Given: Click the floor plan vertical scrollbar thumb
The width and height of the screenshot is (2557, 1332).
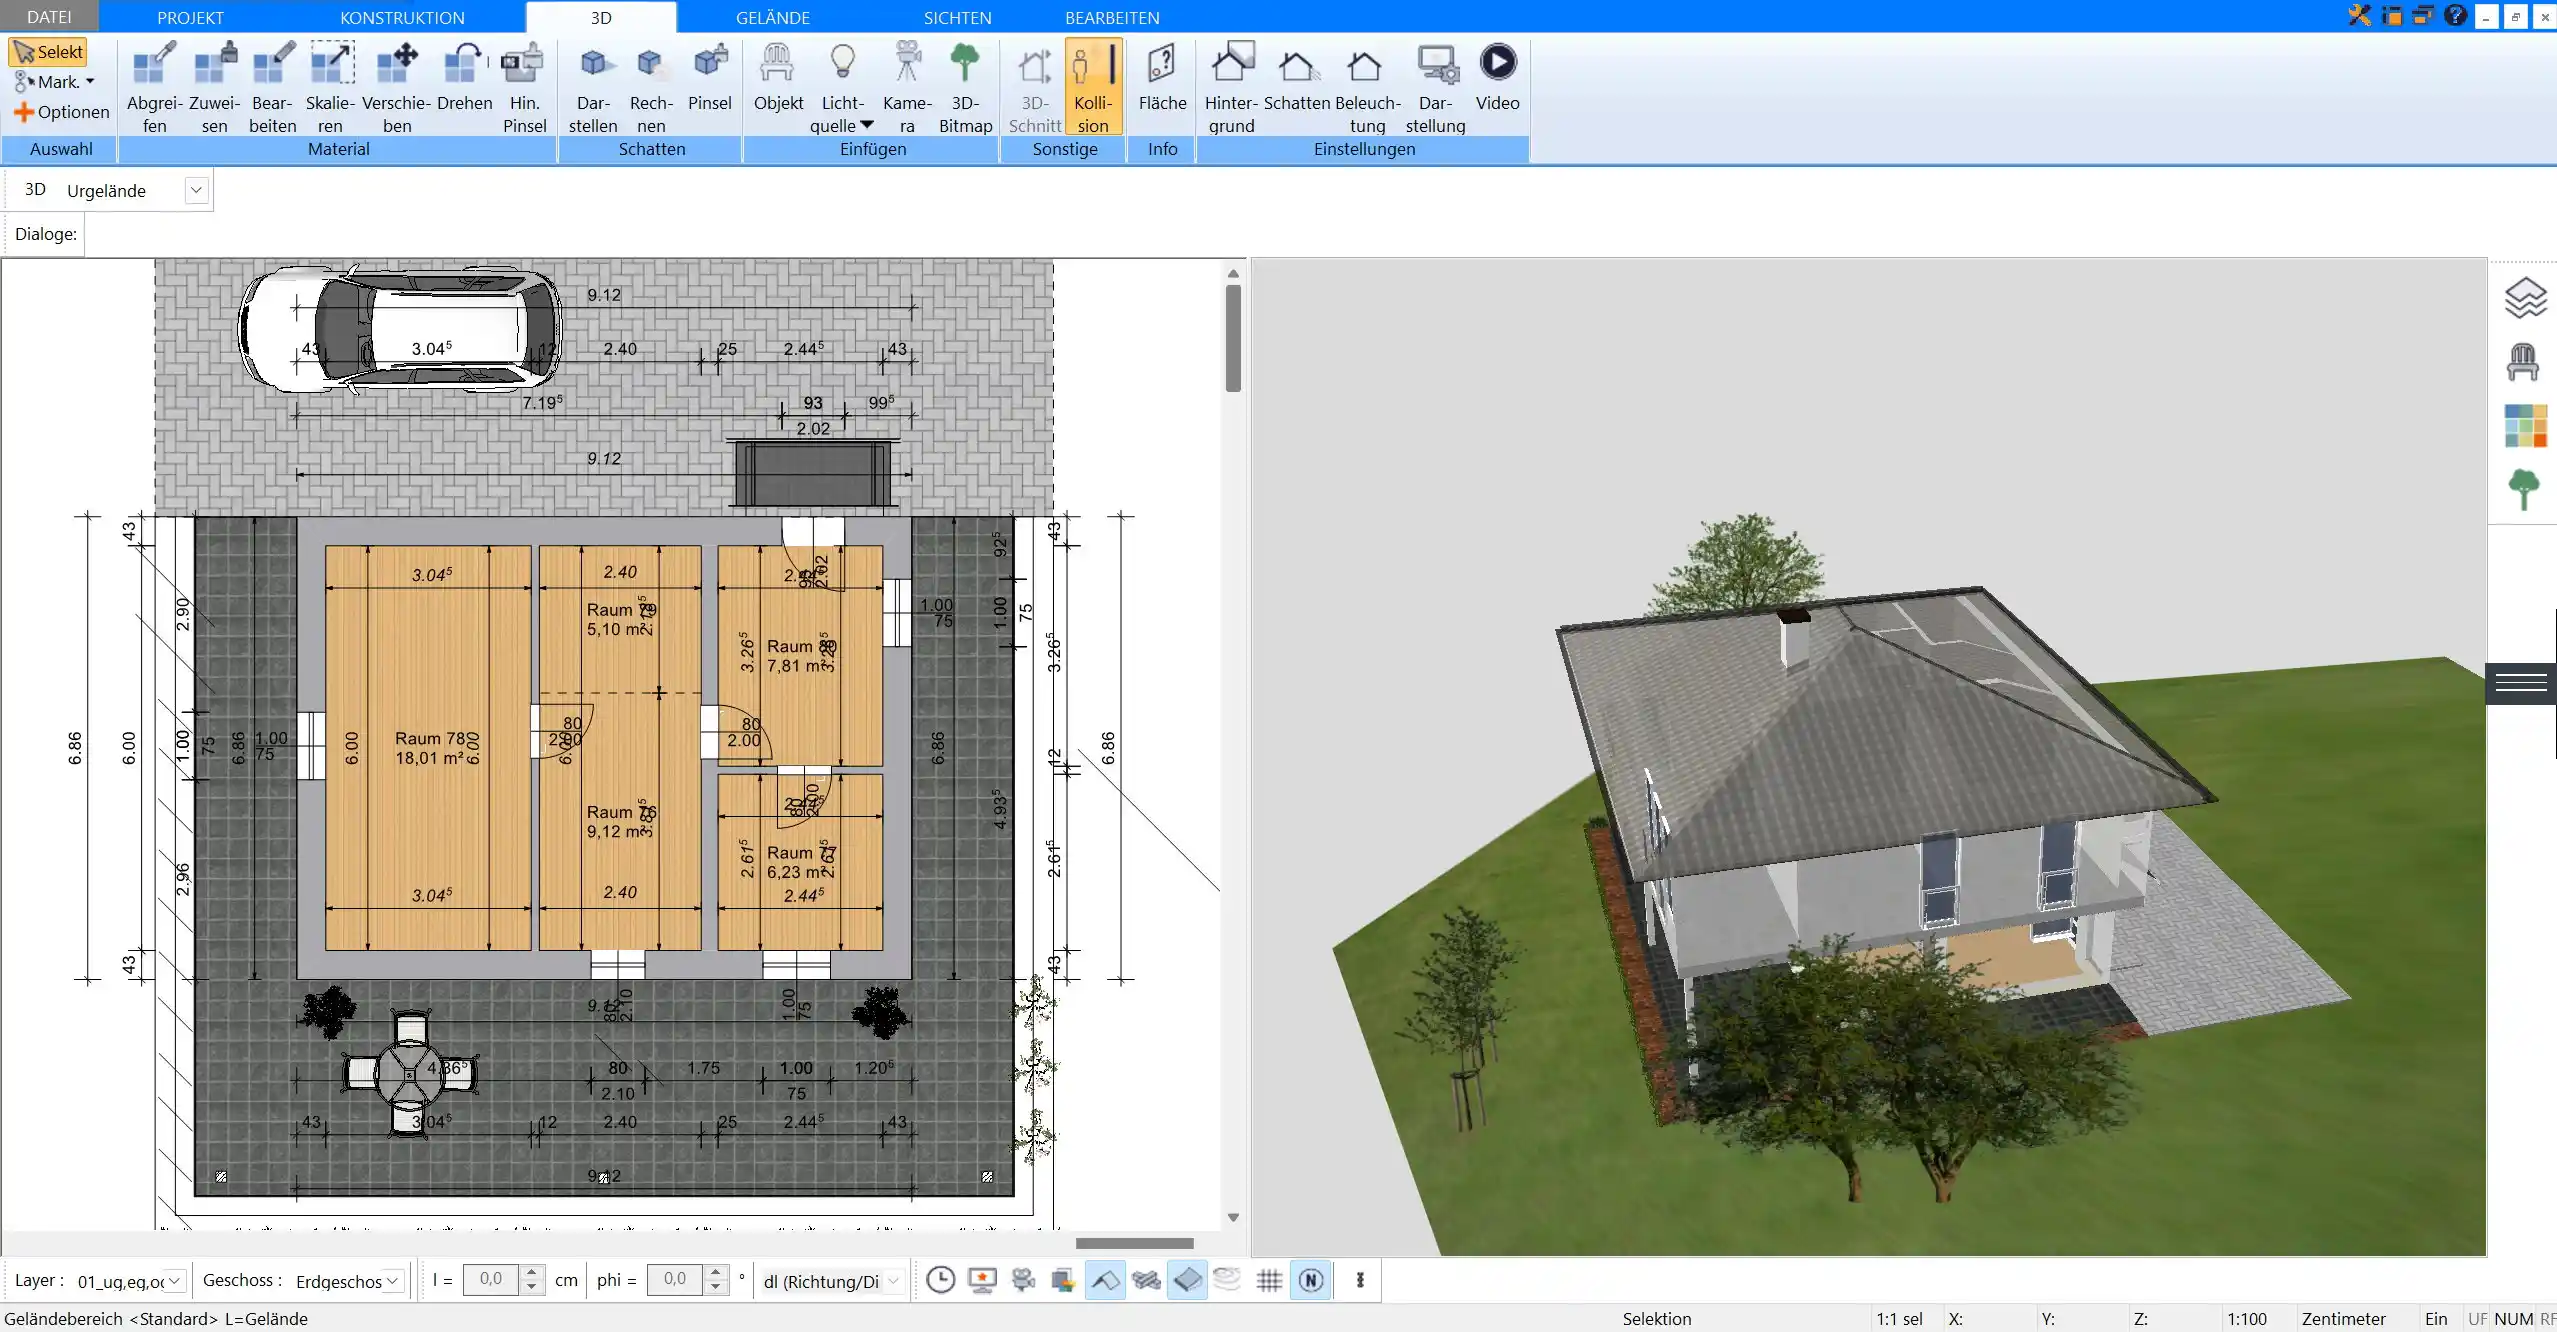Looking at the screenshot, I should click(1233, 338).
